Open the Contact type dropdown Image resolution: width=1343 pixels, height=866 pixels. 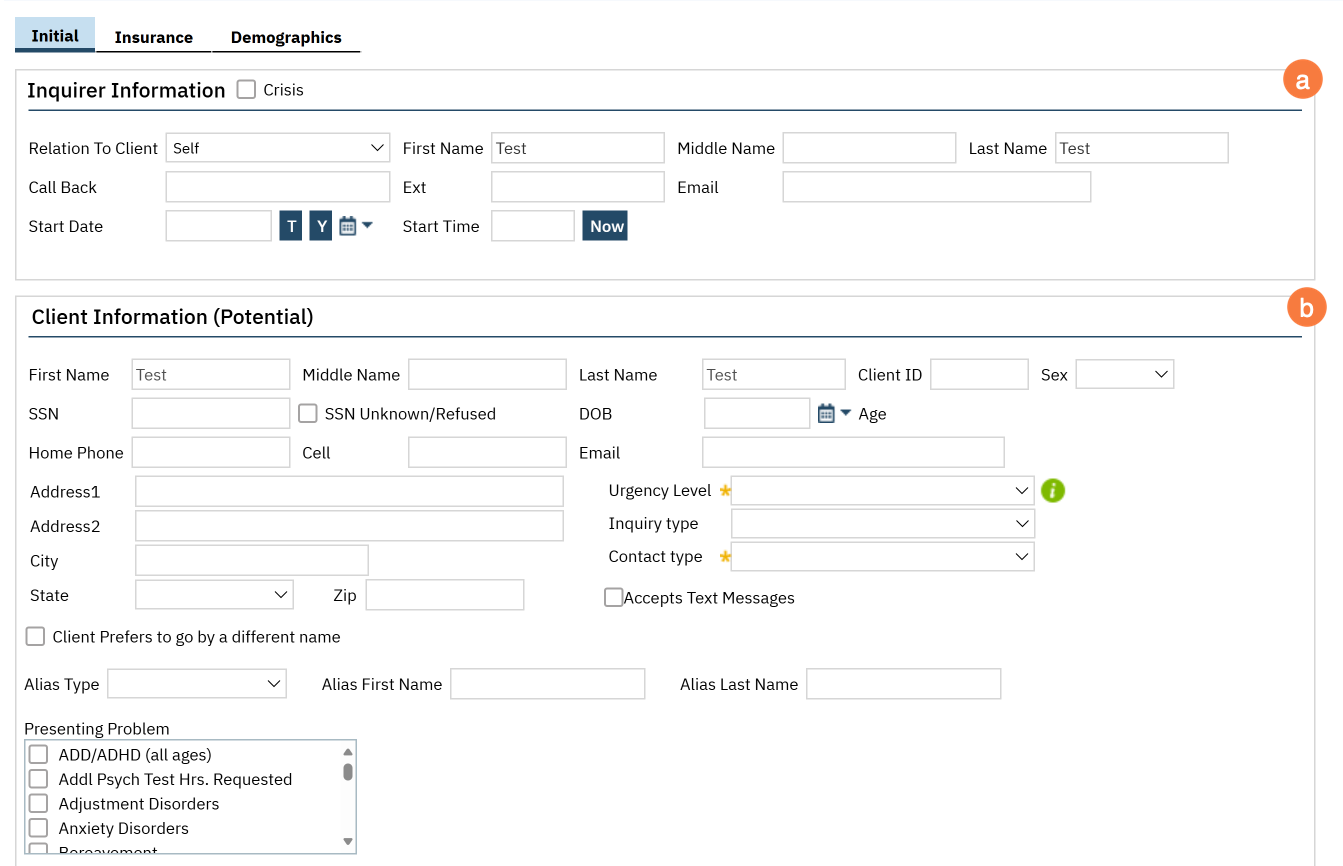[882, 557]
